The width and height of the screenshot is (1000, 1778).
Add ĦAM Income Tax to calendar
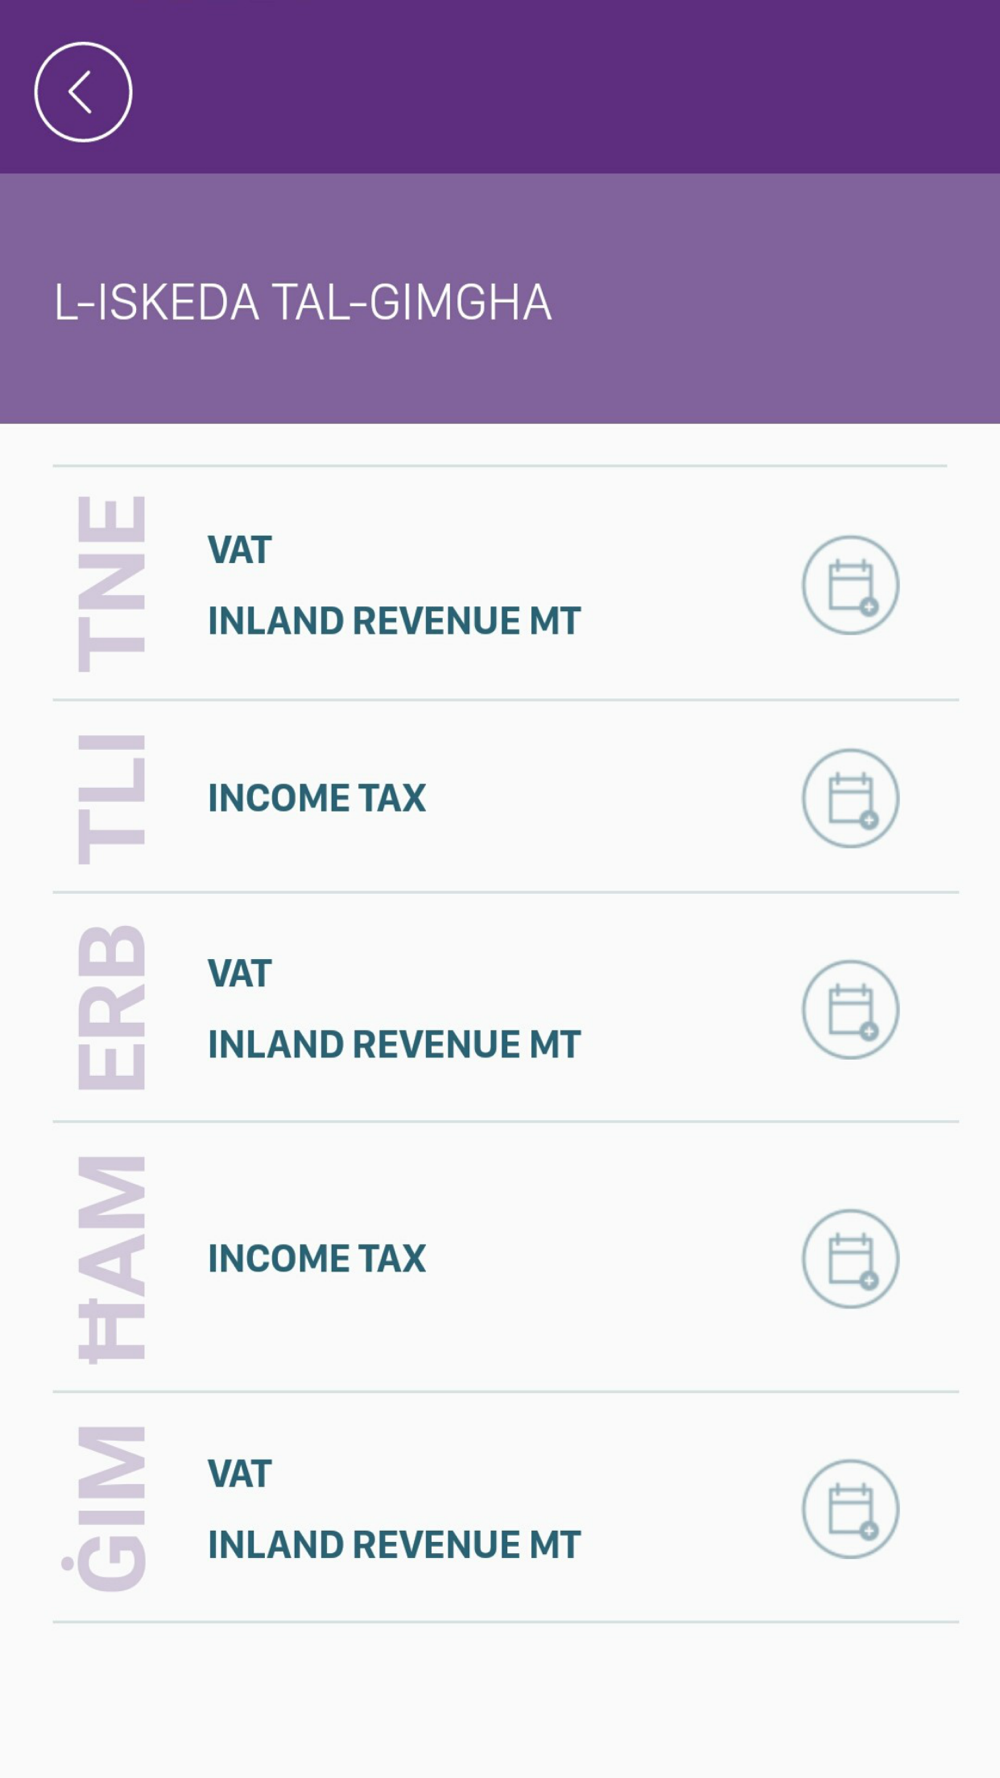850,1259
